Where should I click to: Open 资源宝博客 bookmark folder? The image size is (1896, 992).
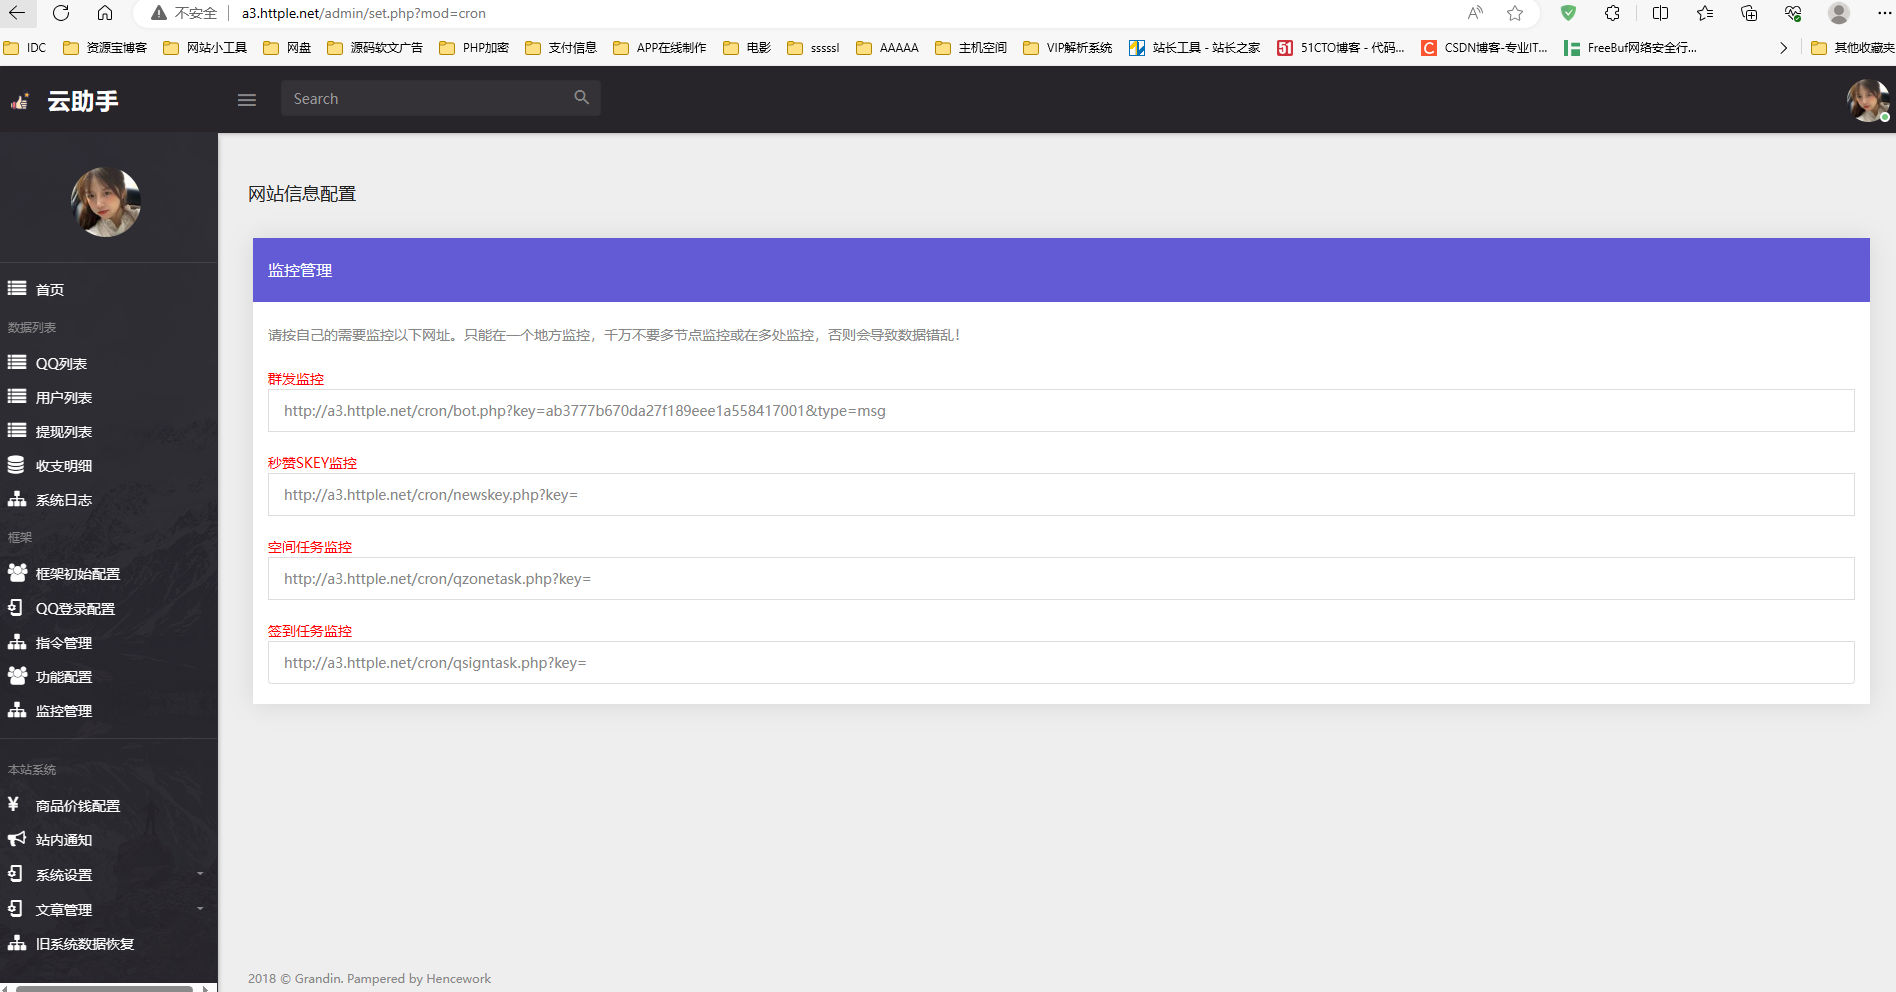tap(105, 47)
